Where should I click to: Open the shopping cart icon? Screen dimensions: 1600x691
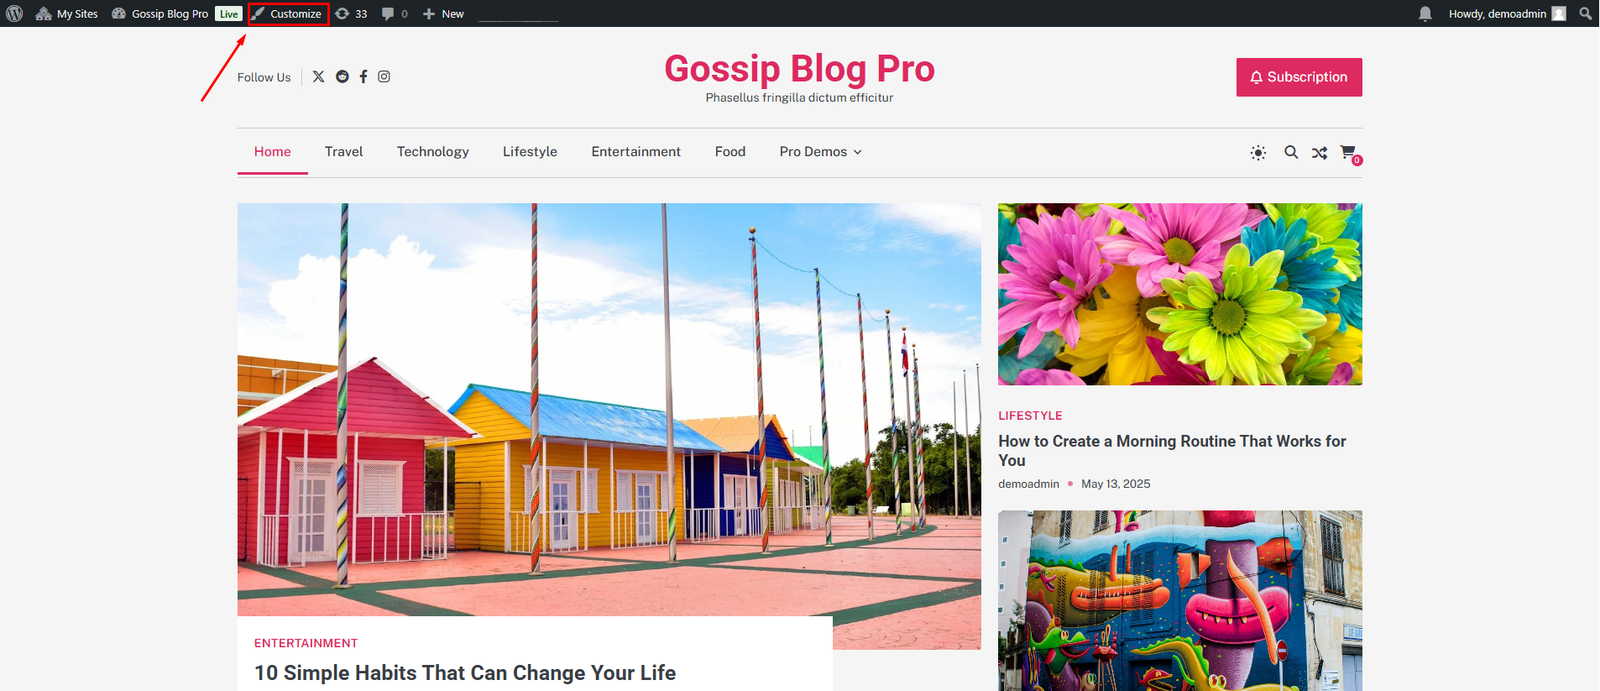pyautogui.click(x=1350, y=153)
